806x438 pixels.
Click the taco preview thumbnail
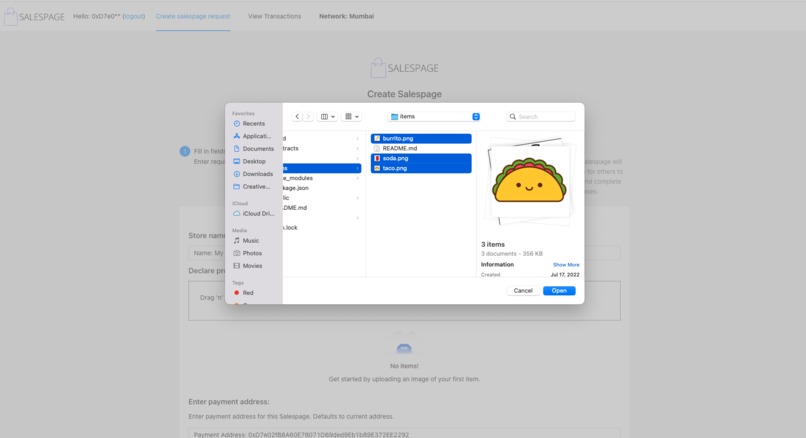[529, 181]
